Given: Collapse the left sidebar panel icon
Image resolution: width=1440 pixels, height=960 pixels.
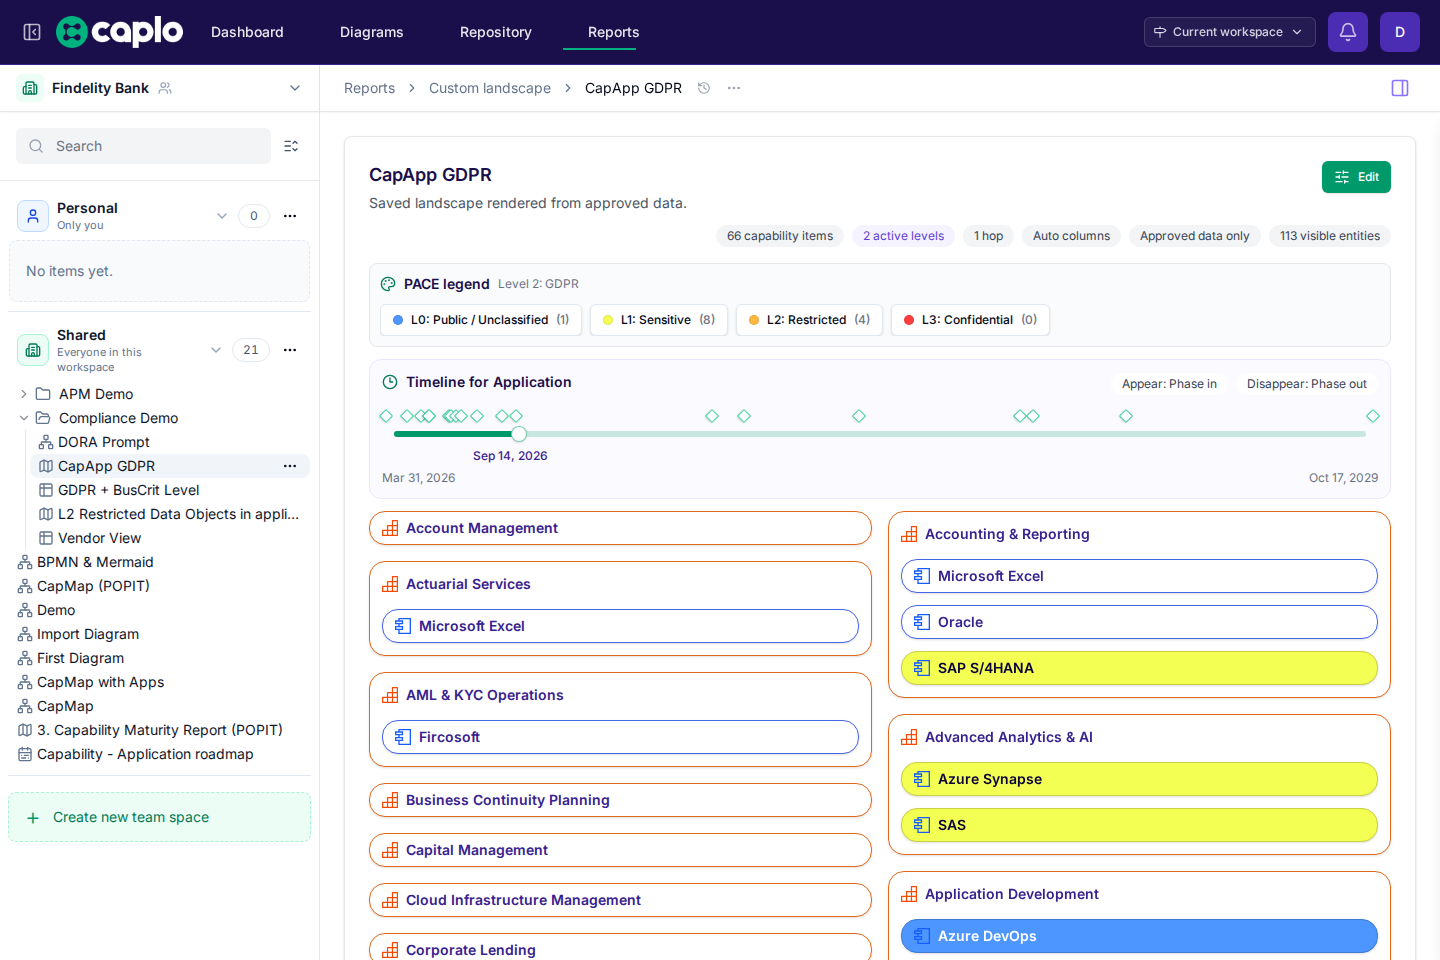Looking at the screenshot, I should 32,32.
